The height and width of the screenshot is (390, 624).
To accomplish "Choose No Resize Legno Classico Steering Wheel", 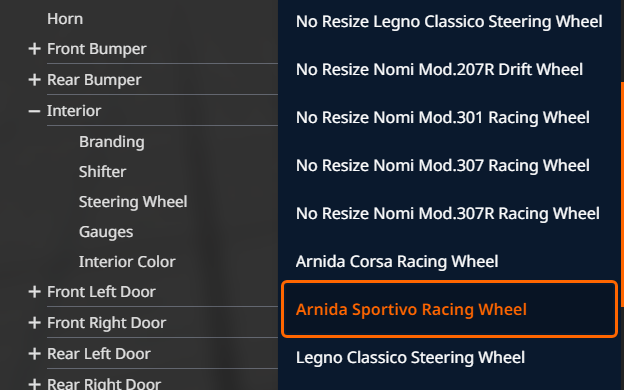I will tap(449, 21).
